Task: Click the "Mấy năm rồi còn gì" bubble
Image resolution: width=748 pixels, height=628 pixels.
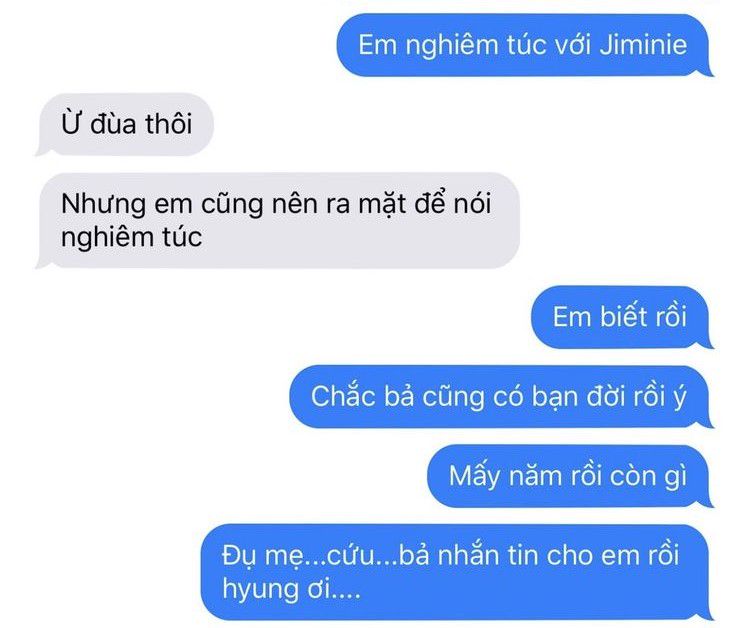Action: point(570,476)
